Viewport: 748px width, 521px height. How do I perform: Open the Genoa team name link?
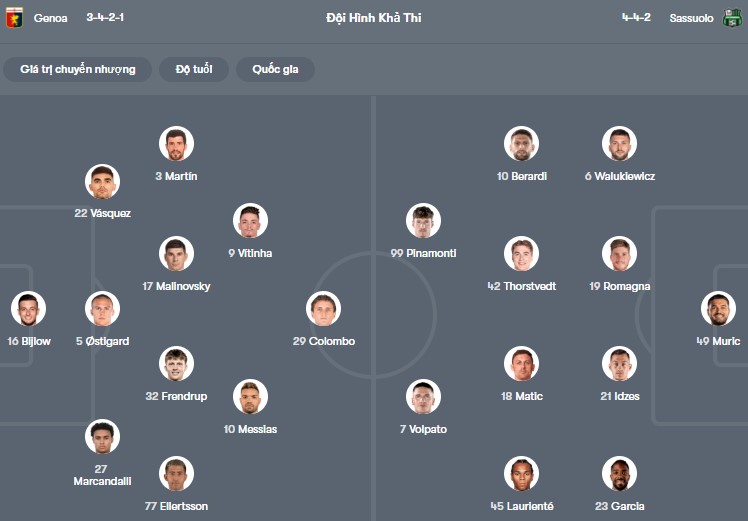tap(51, 18)
